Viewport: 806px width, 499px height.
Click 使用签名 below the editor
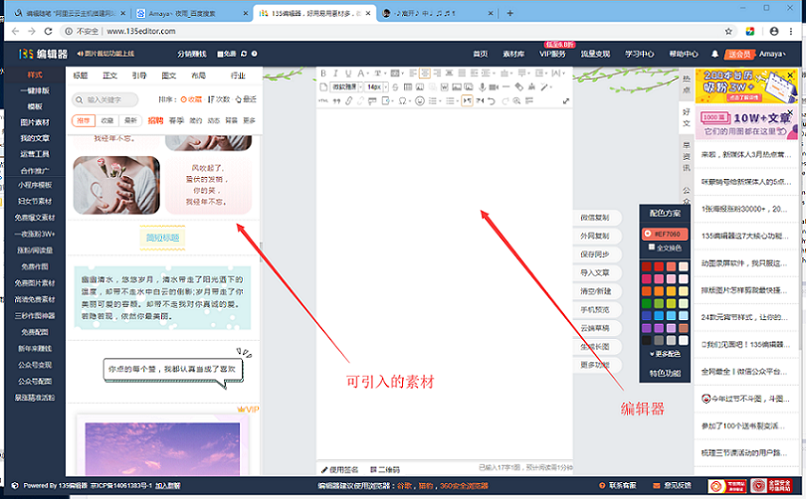[x=340, y=469]
